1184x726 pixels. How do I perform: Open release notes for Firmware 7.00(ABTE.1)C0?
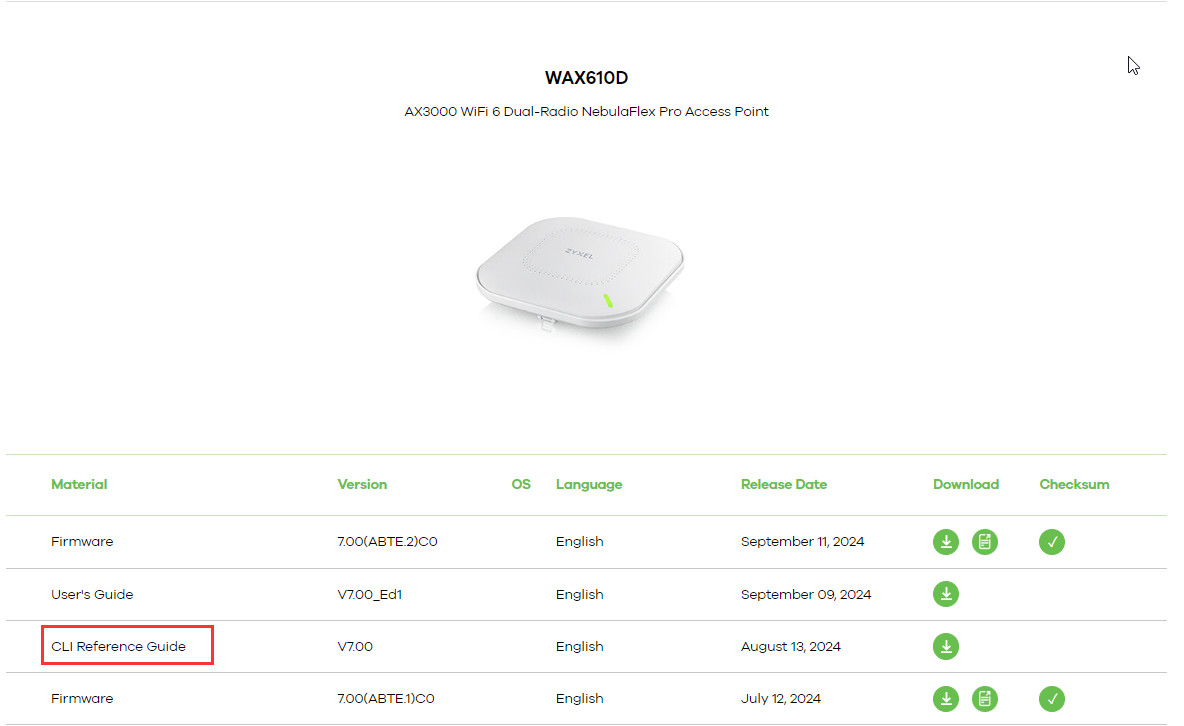click(985, 699)
